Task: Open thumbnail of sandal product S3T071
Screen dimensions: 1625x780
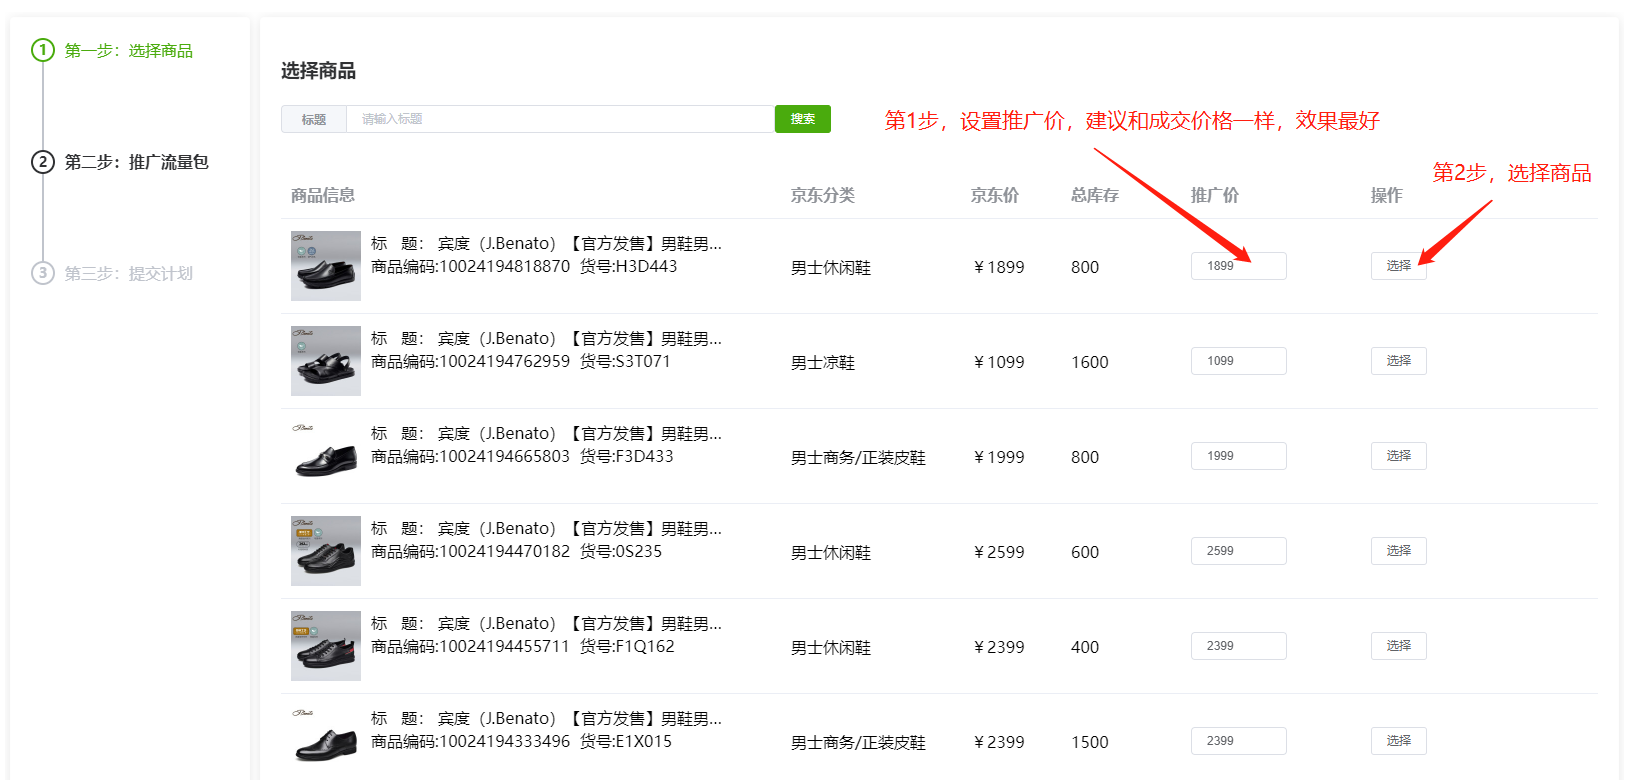Action: pos(325,361)
